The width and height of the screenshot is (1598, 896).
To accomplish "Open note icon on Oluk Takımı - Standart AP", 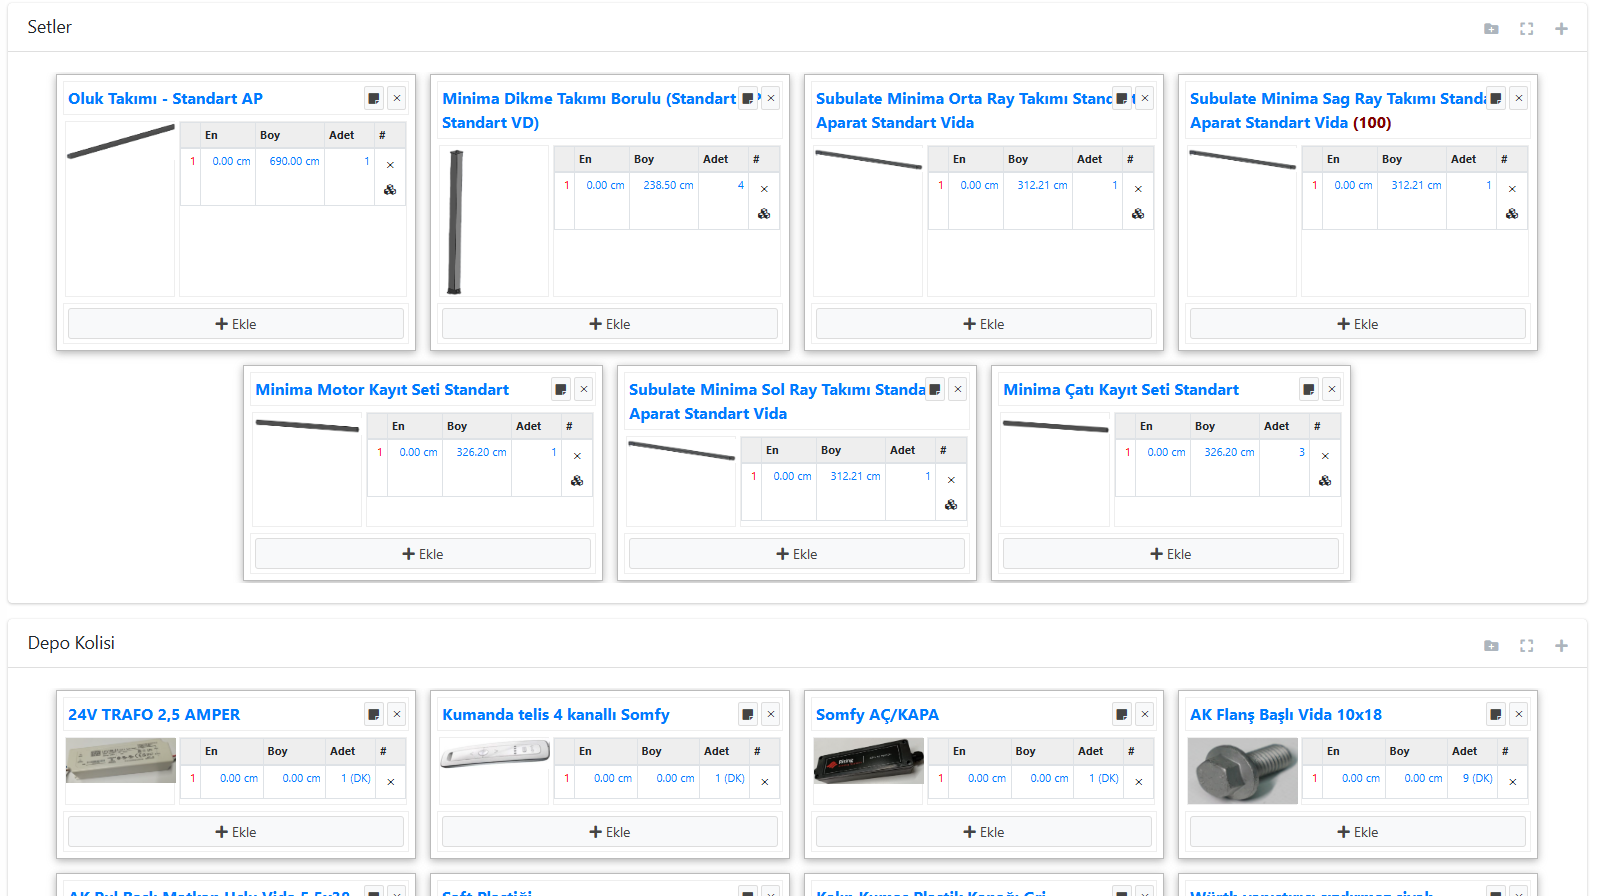I will tap(374, 99).
